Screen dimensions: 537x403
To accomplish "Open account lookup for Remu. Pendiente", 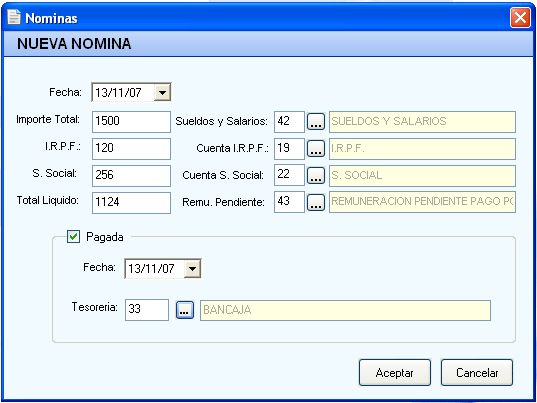I will point(316,202).
